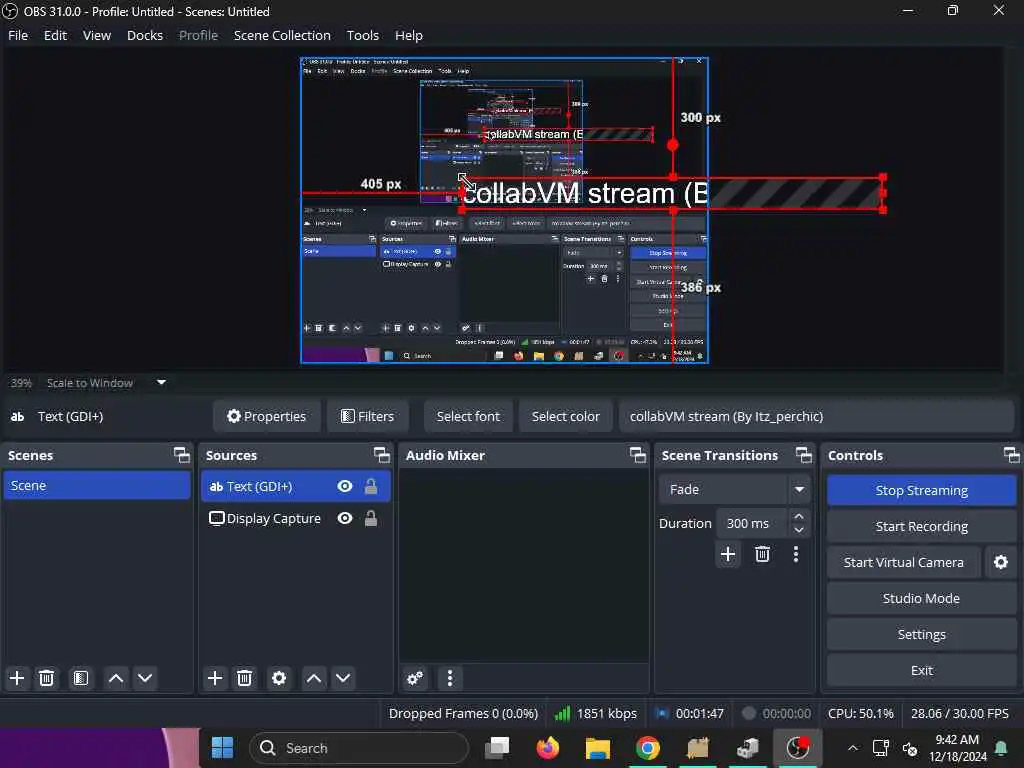This screenshot has width=1024, height=768.
Task: Remove the transition with the trash icon
Action: (762, 554)
